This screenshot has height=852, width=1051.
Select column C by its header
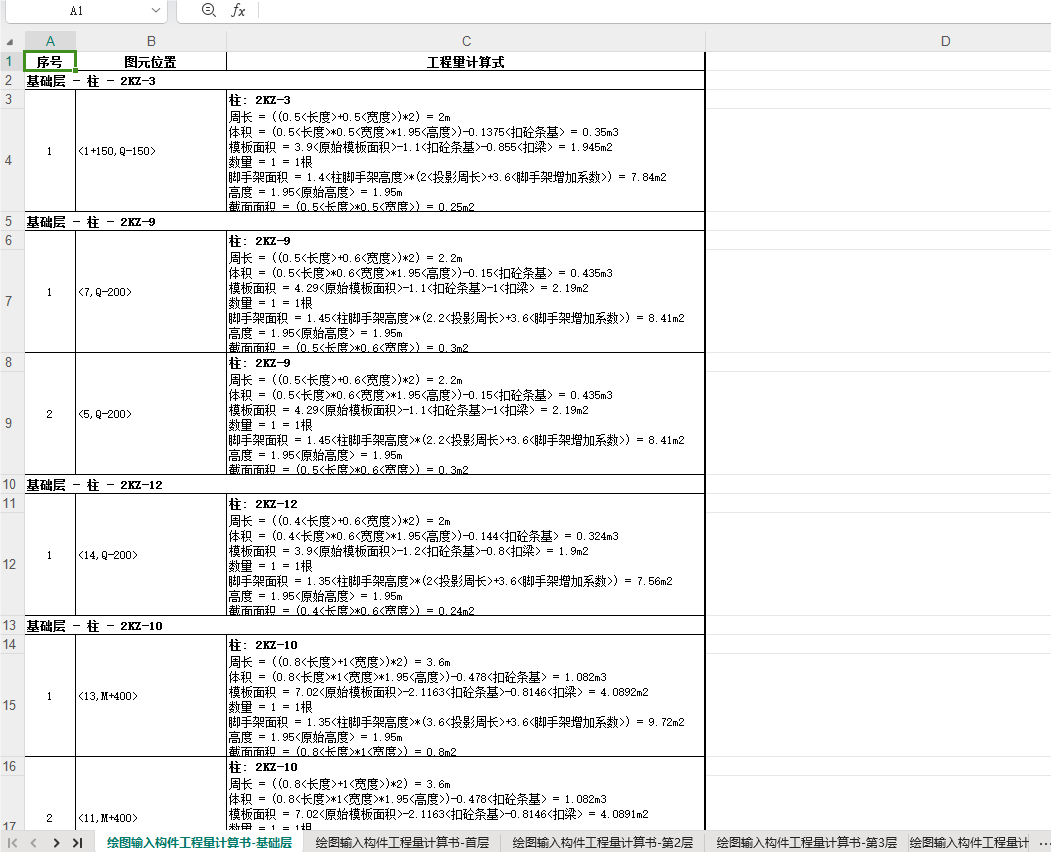[466, 41]
